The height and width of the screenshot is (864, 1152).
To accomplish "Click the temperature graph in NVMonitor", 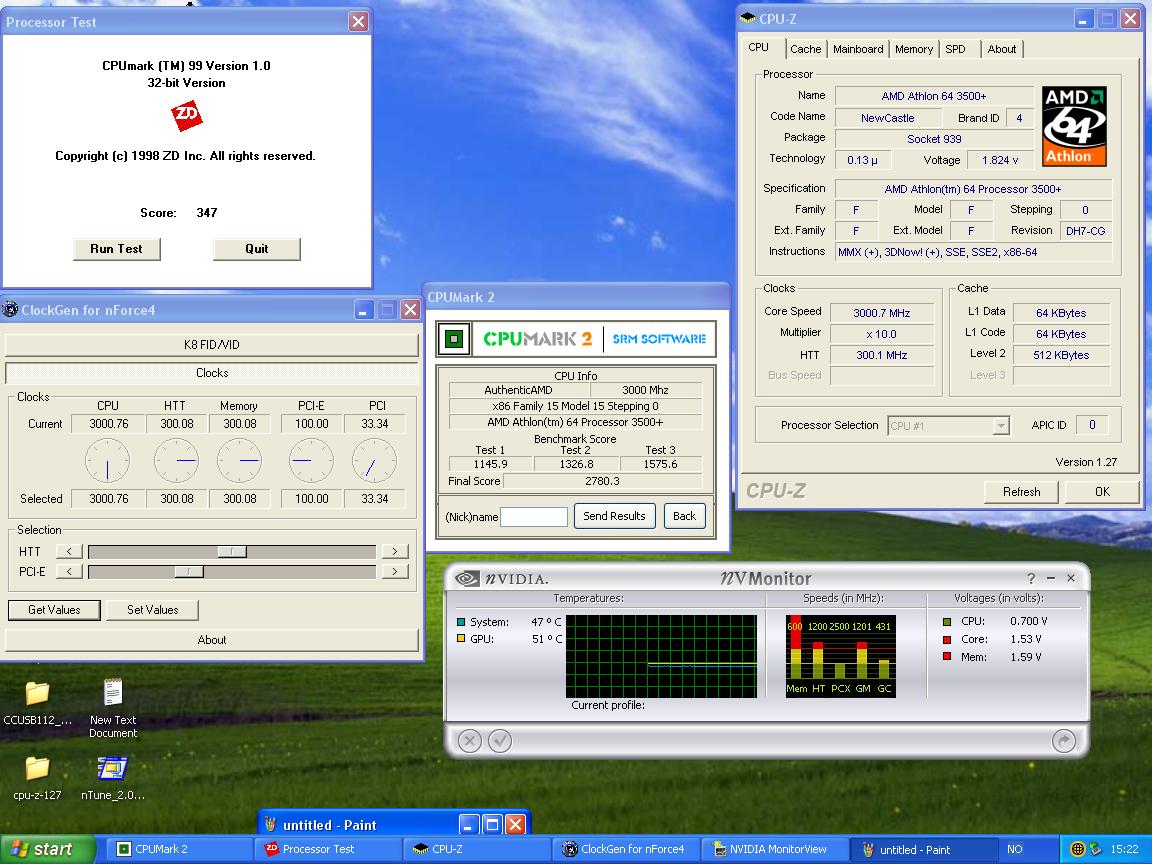I will (x=661, y=656).
